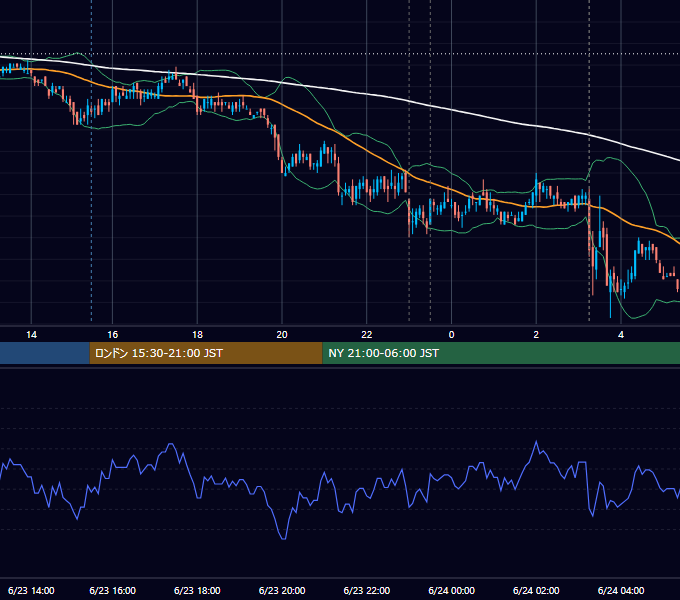680x600 pixels.
Task: Click the 0 hour axis label
Action: (x=451, y=335)
